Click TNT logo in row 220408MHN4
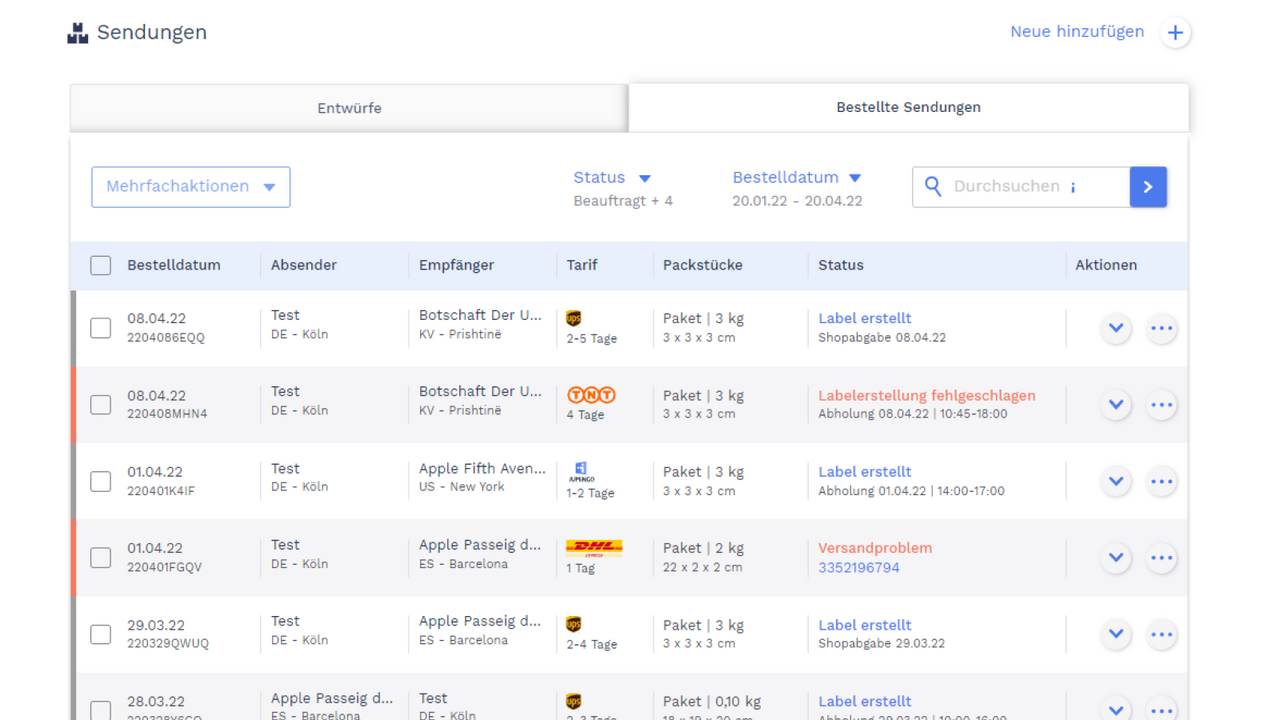 [591, 395]
